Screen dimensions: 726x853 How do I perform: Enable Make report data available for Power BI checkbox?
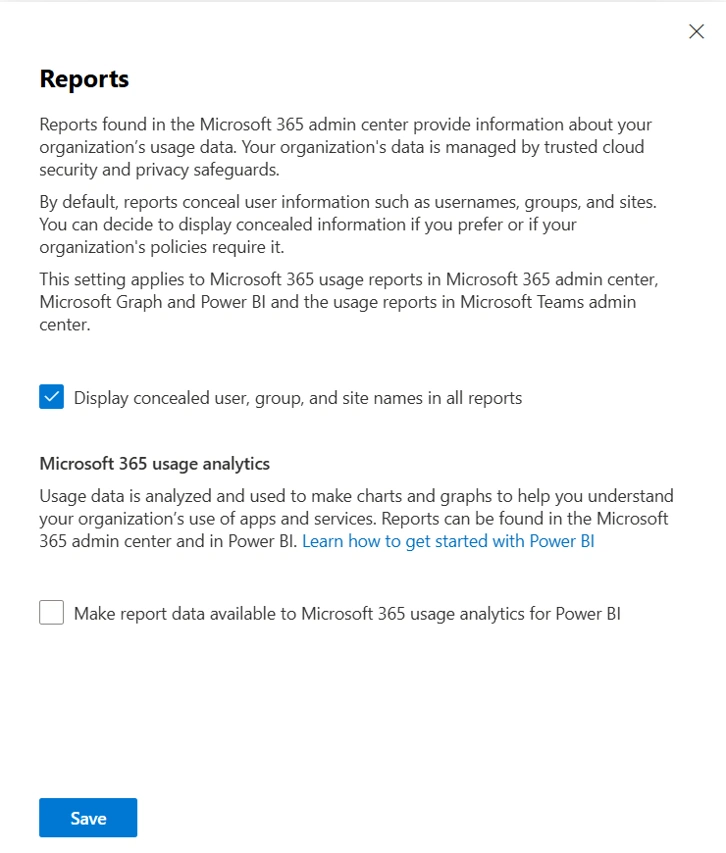[x=52, y=613]
